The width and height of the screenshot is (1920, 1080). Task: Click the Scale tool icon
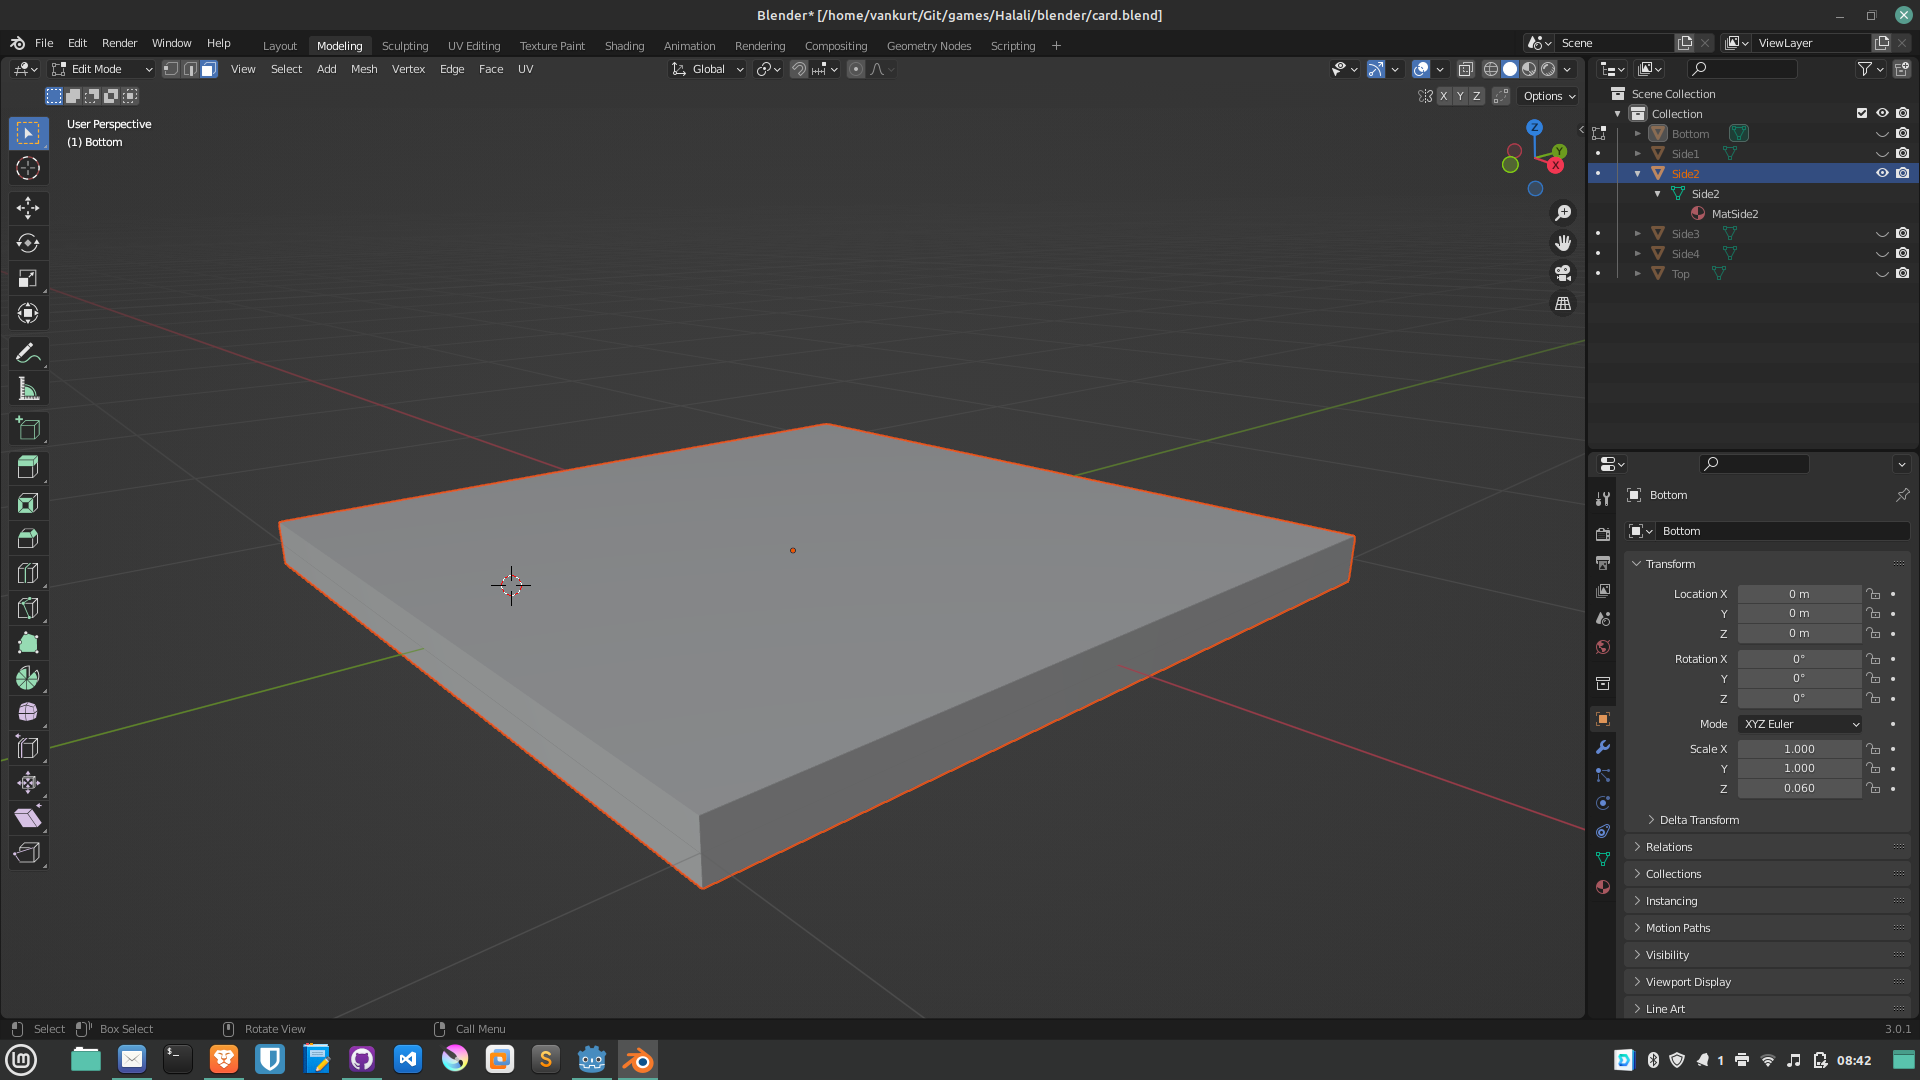tap(29, 278)
